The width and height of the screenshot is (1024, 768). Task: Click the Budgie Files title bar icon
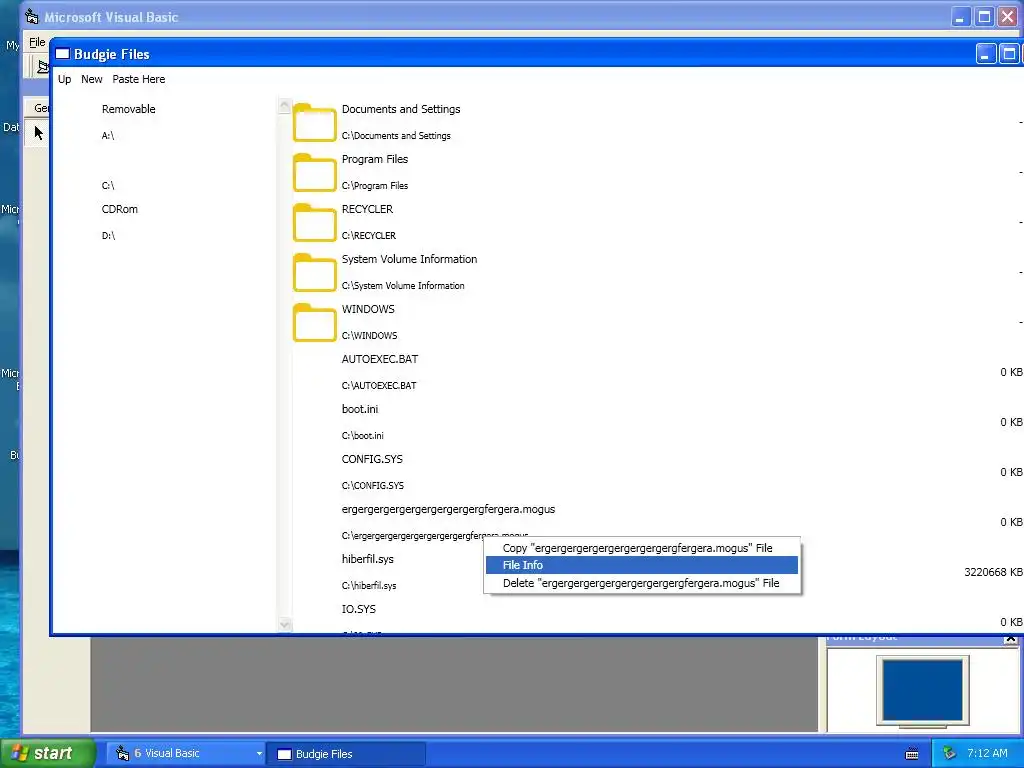(x=63, y=54)
